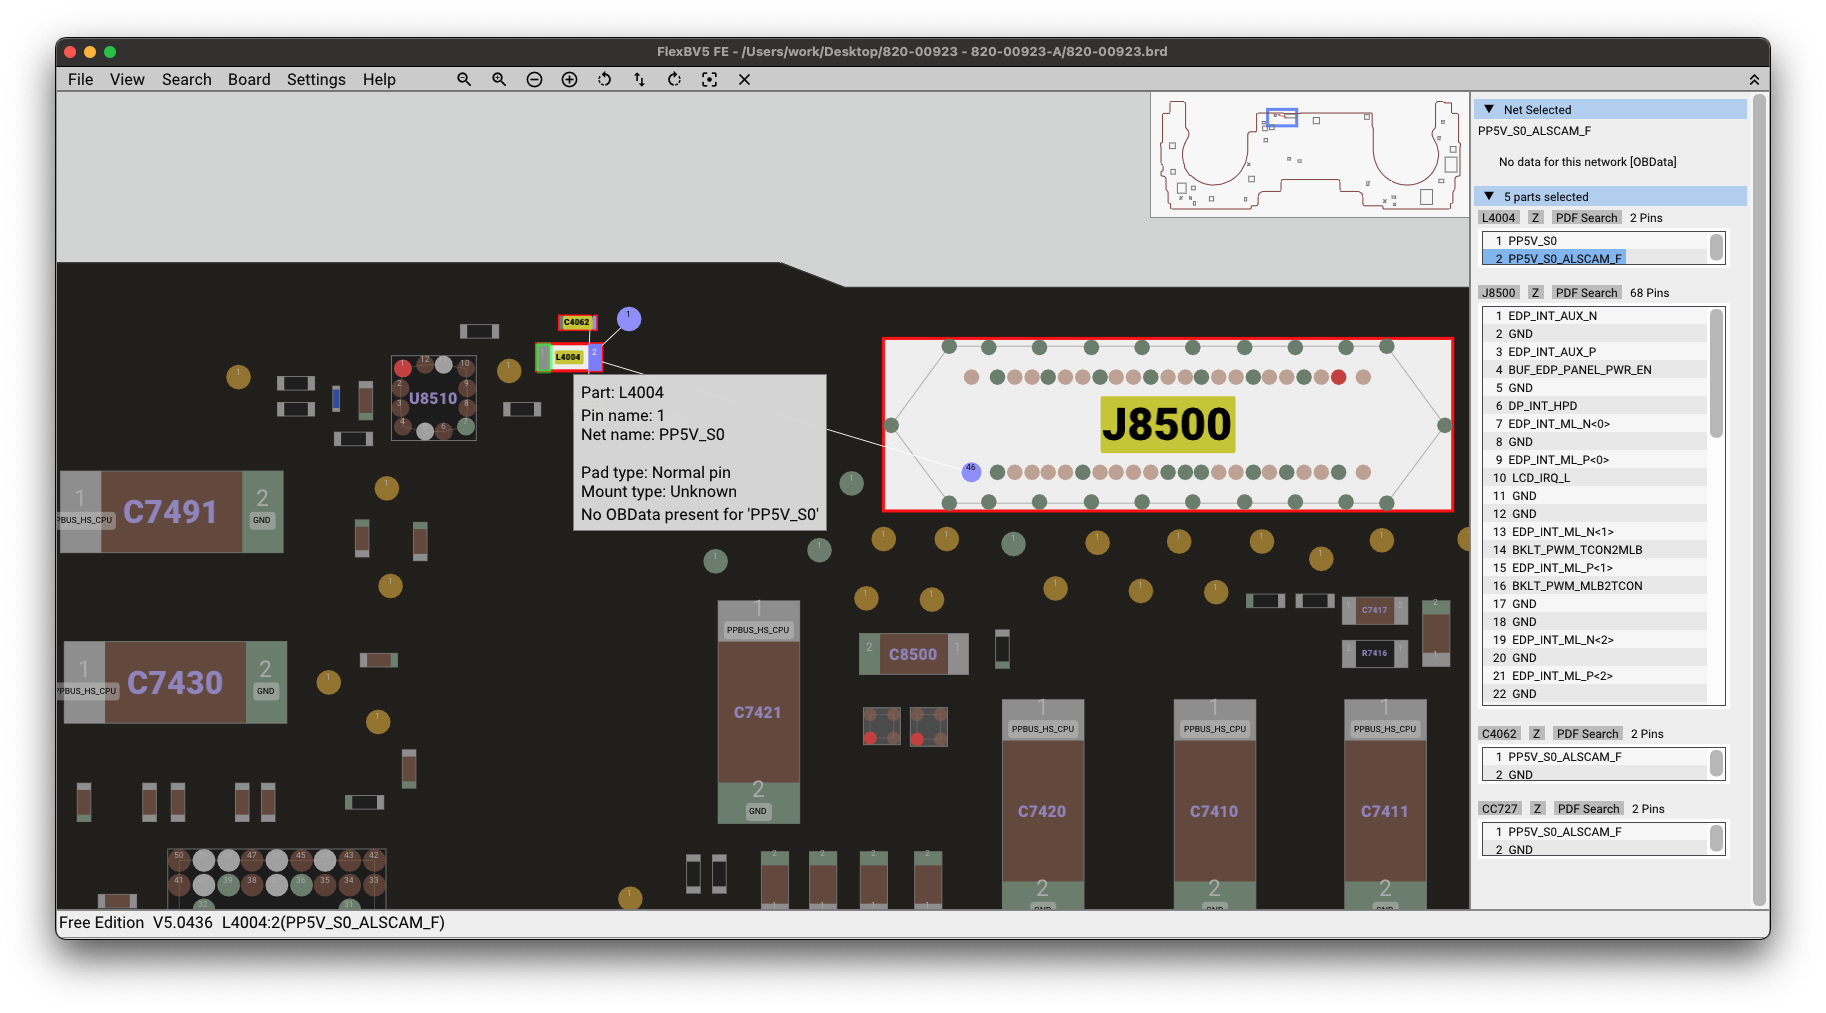The width and height of the screenshot is (1826, 1013).
Task: Click the board overview minimap thumbnail
Action: [1309, 154]
